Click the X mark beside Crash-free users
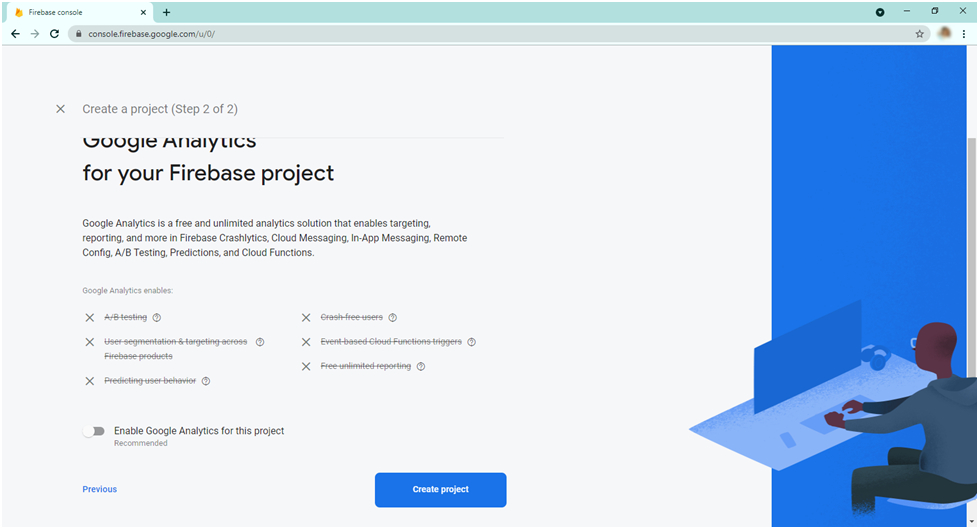The height and width of the screenshot is (529, 979). pos(306,317)
